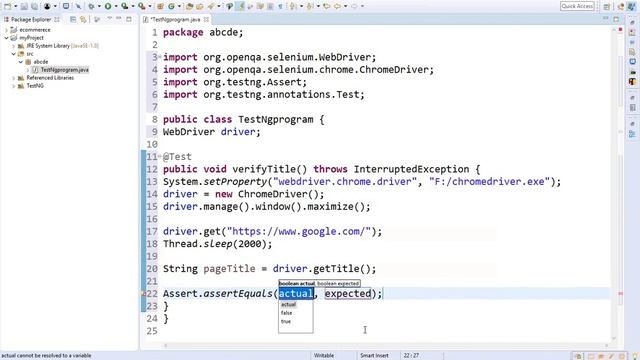Maximize the editor area
This screenshot has width=640, height=360.
[616, 19]
